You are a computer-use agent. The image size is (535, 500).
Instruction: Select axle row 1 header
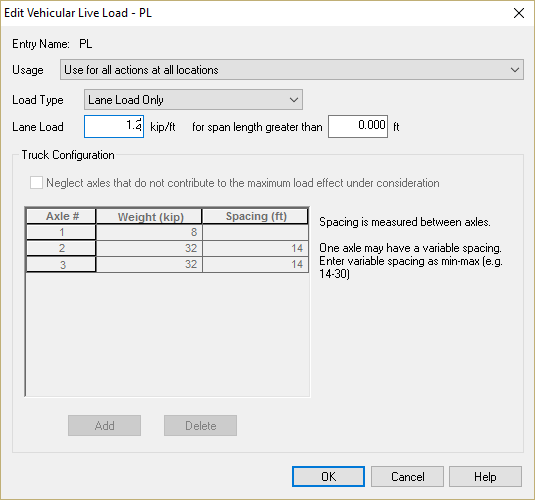coord(61,232)
